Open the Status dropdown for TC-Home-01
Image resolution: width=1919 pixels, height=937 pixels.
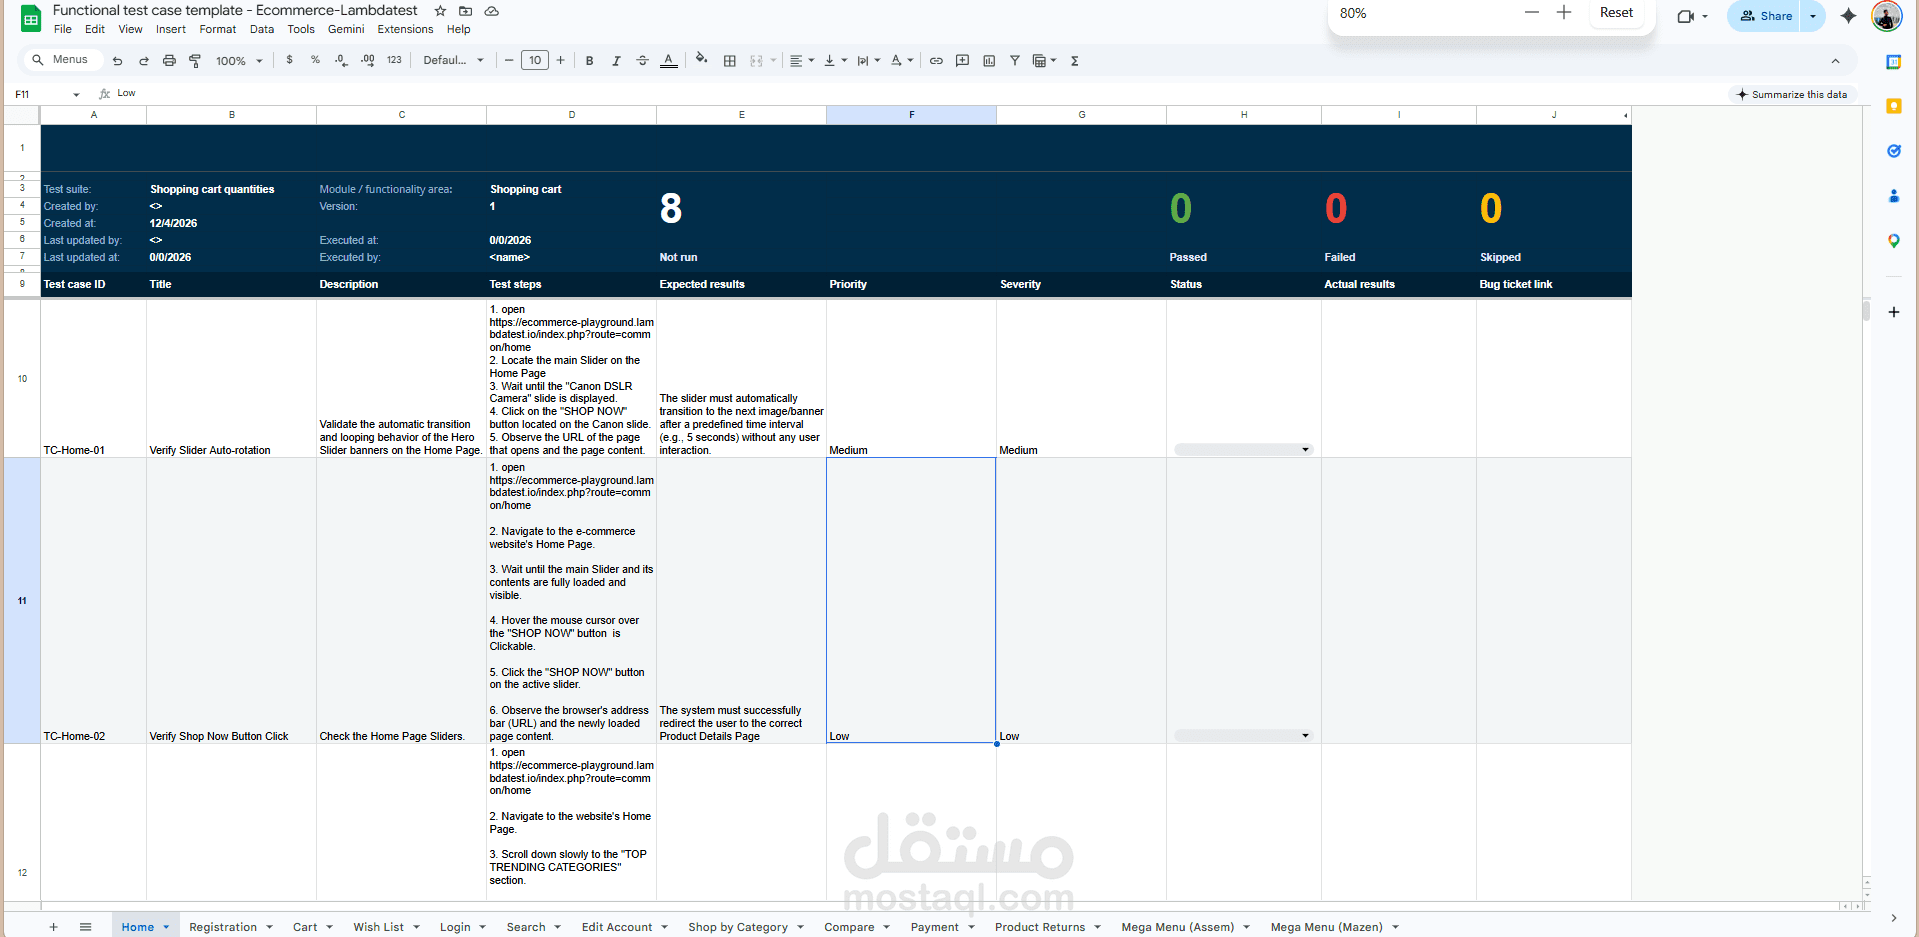point(1305,450)
